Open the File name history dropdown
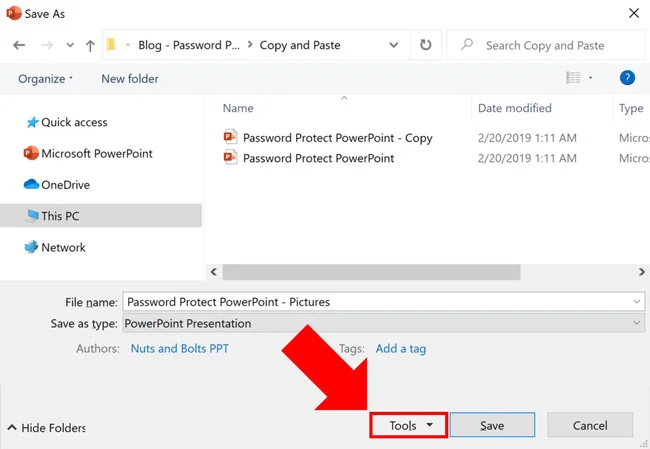The image size is (650, 449). pos(636,302)
